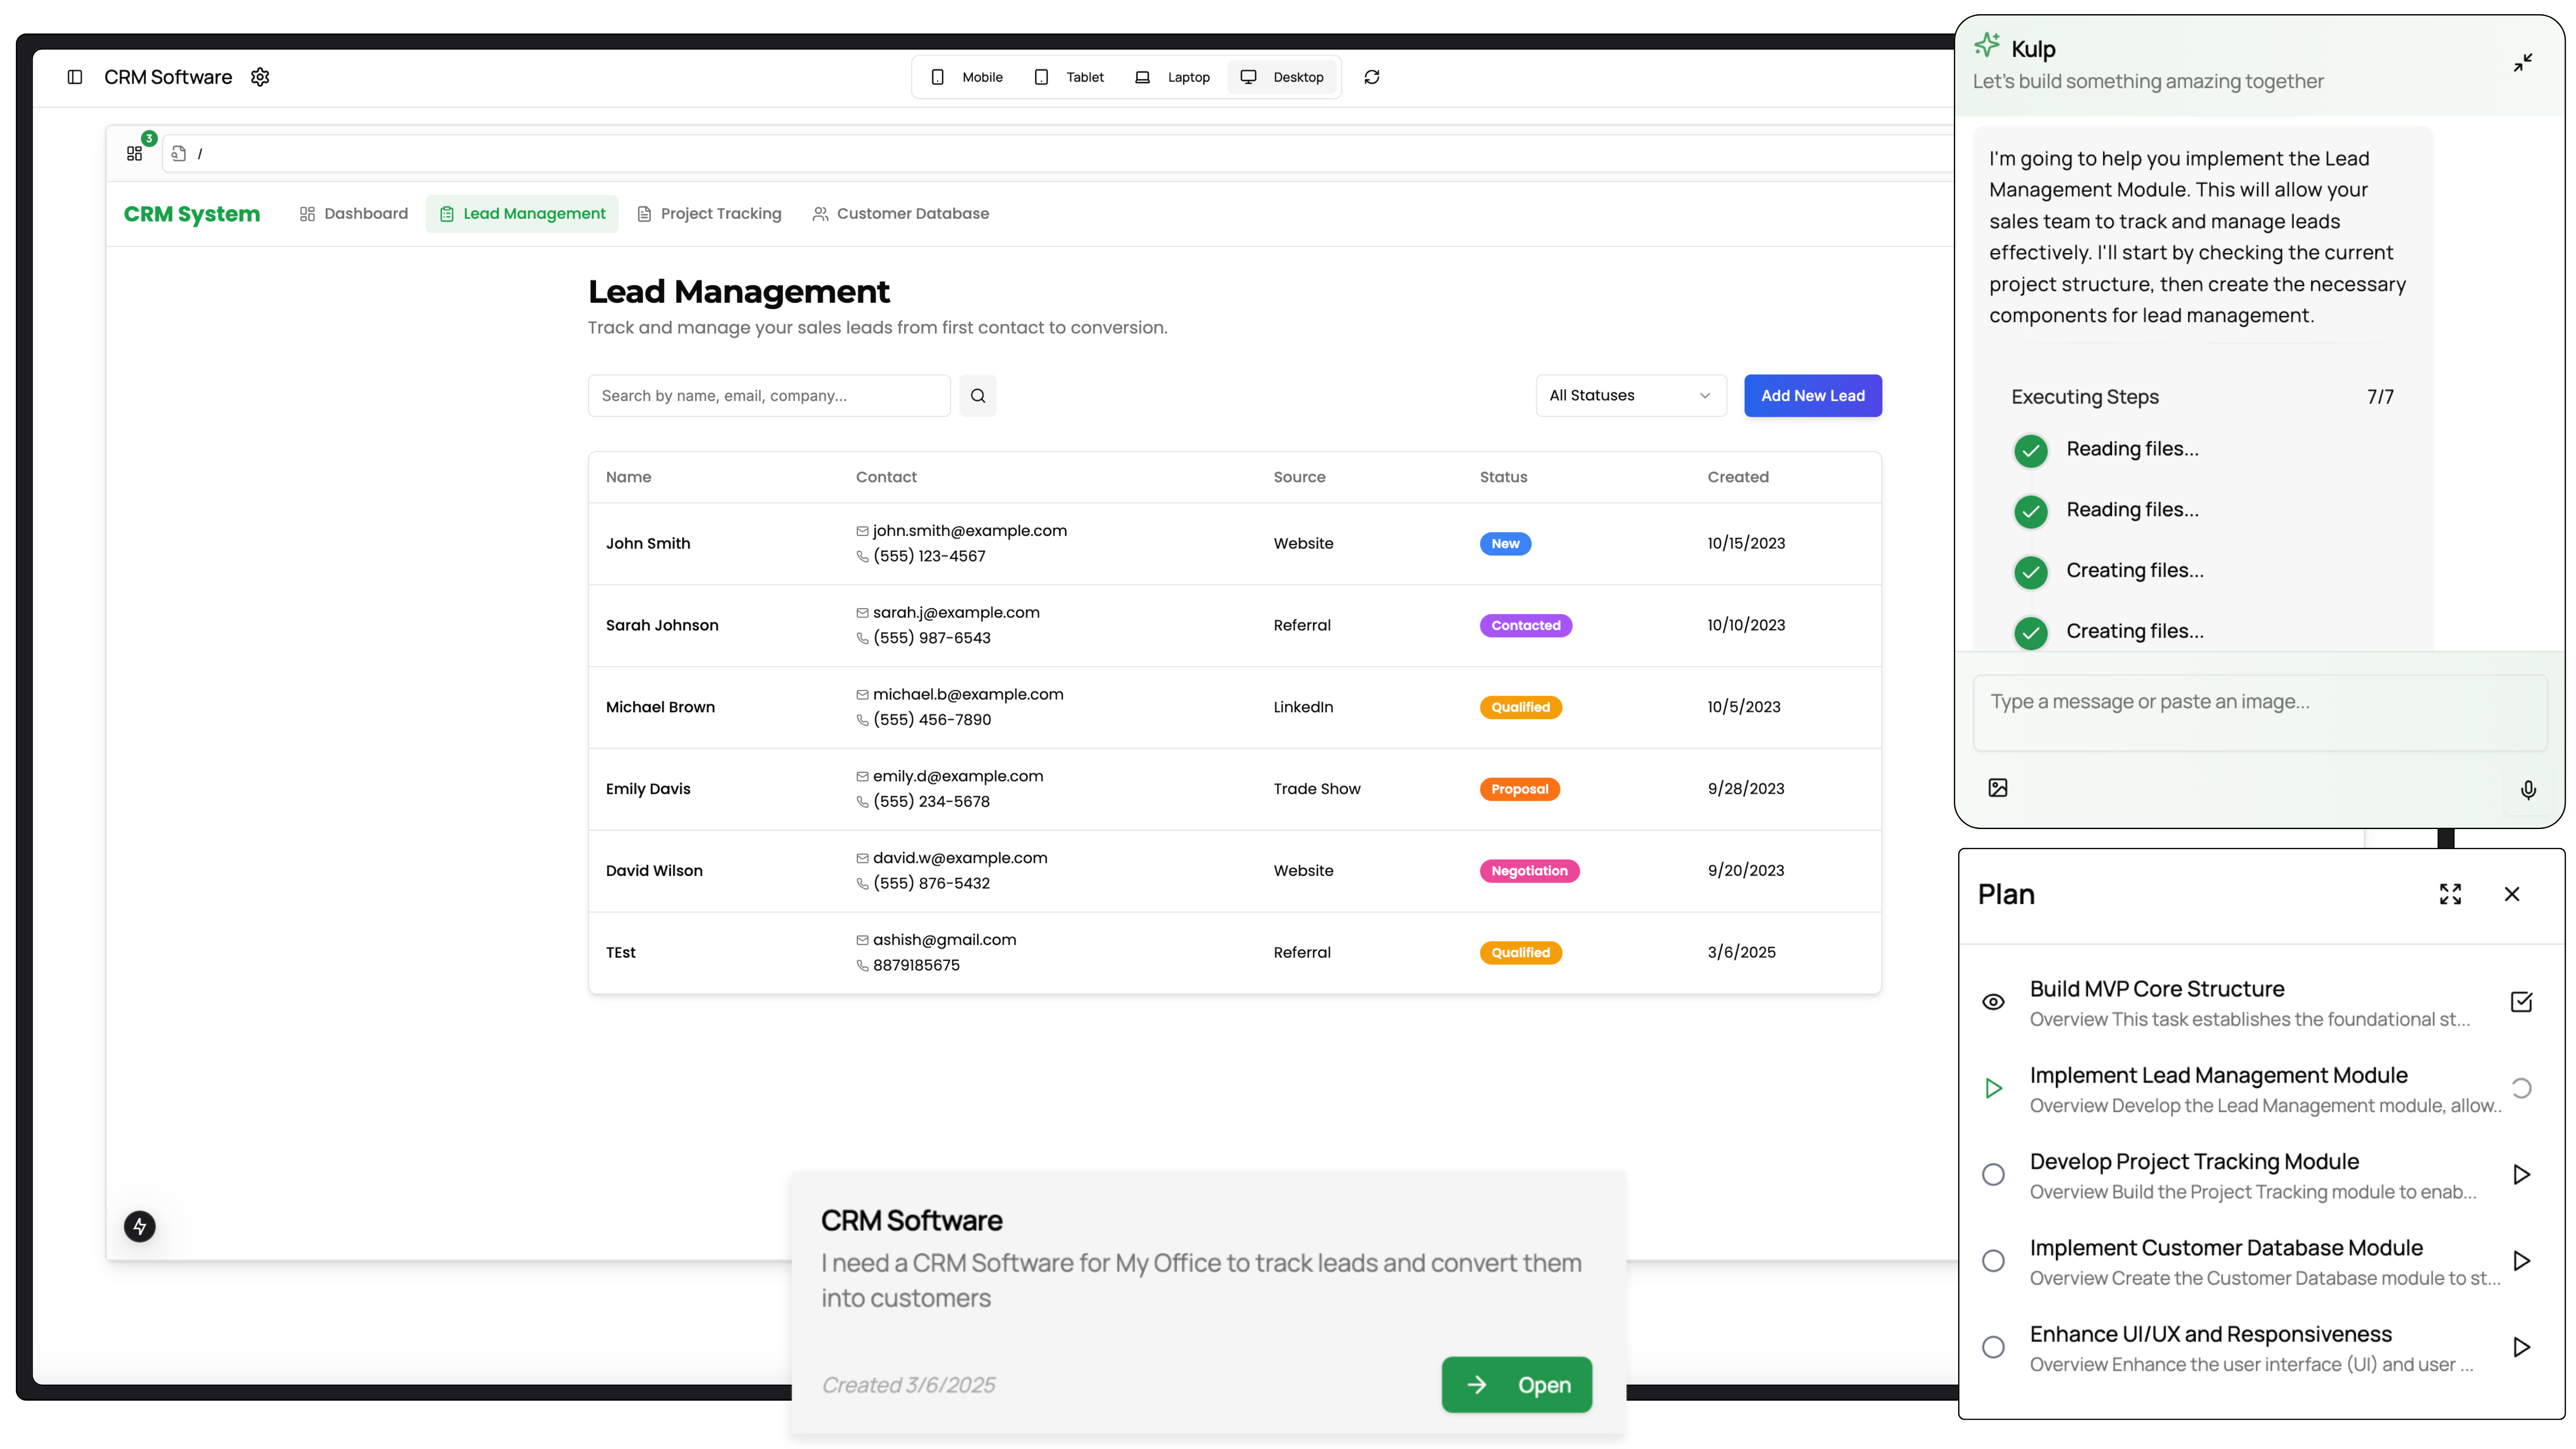
Task: Attach an image using the picture icon
Action: pyautogui.click(x=1998, y=788)
